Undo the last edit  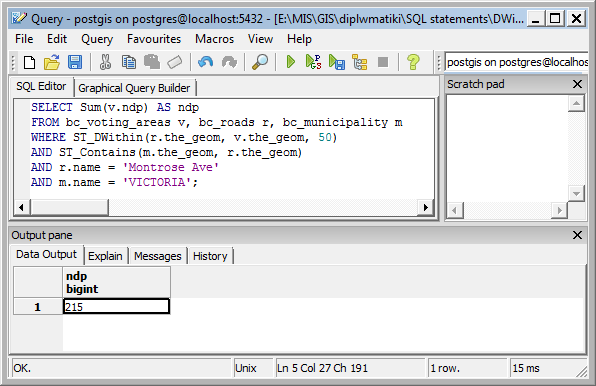206,62
